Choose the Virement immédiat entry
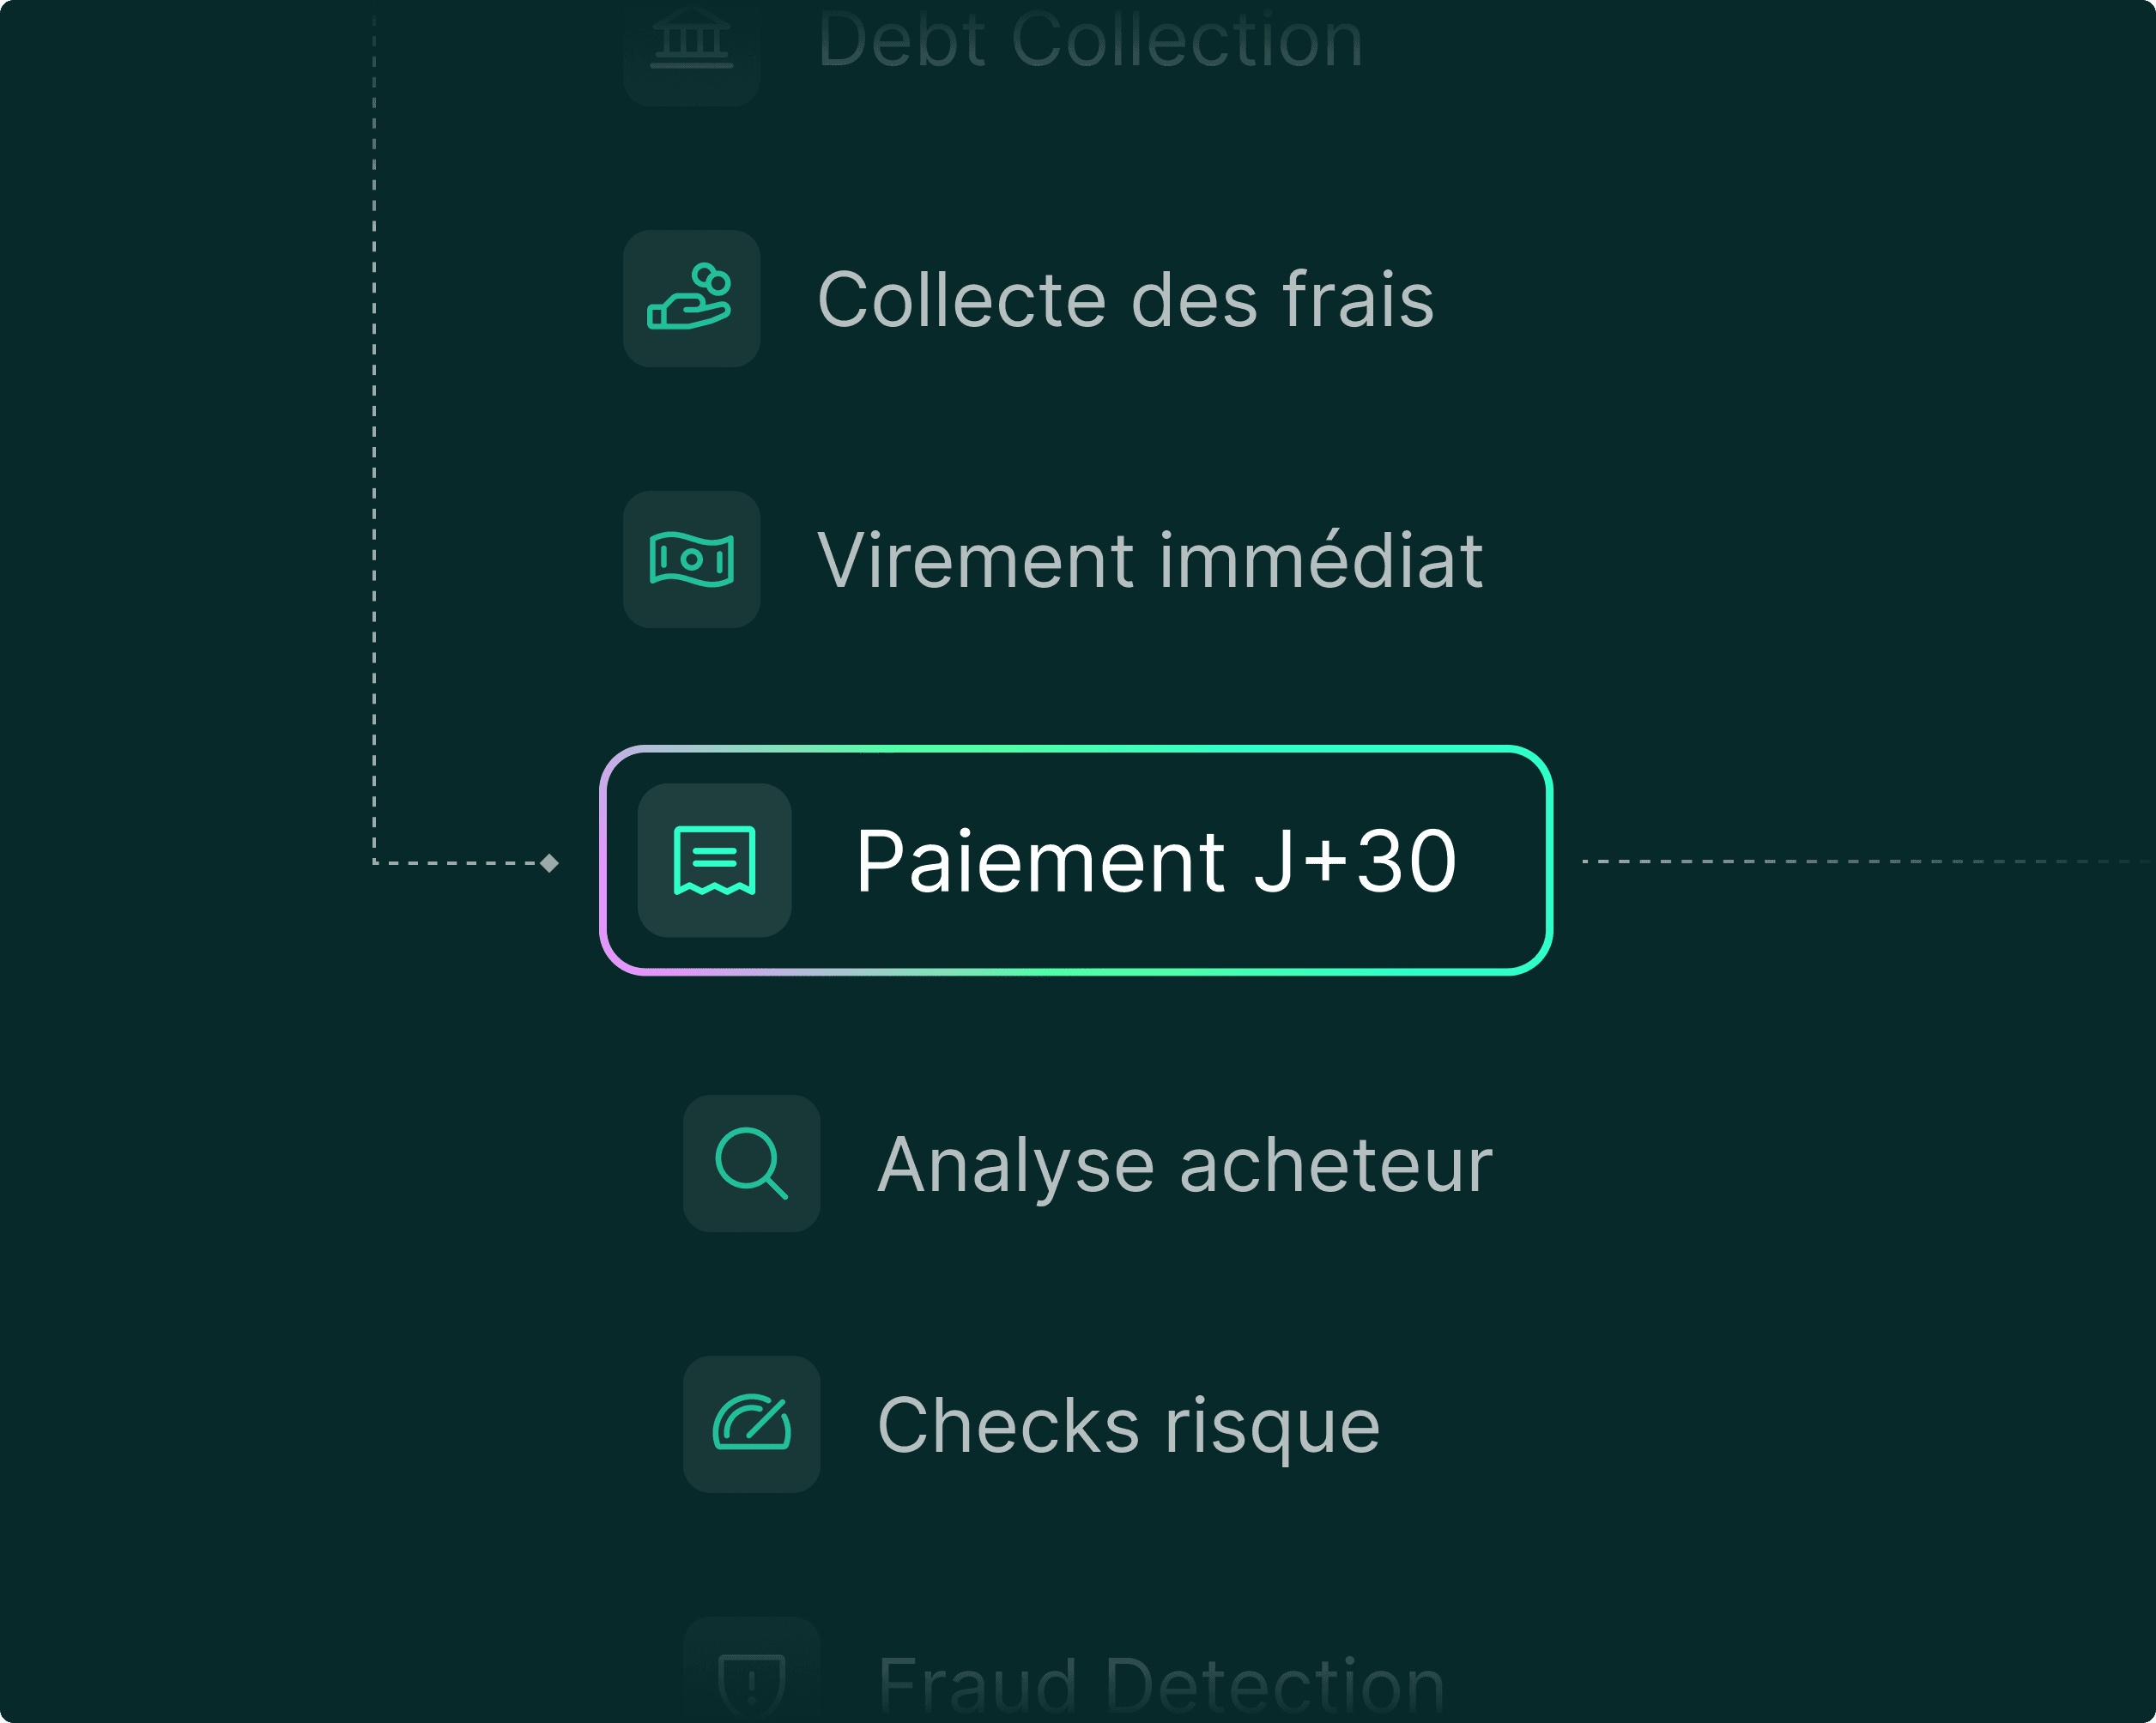 [1149, 560]
